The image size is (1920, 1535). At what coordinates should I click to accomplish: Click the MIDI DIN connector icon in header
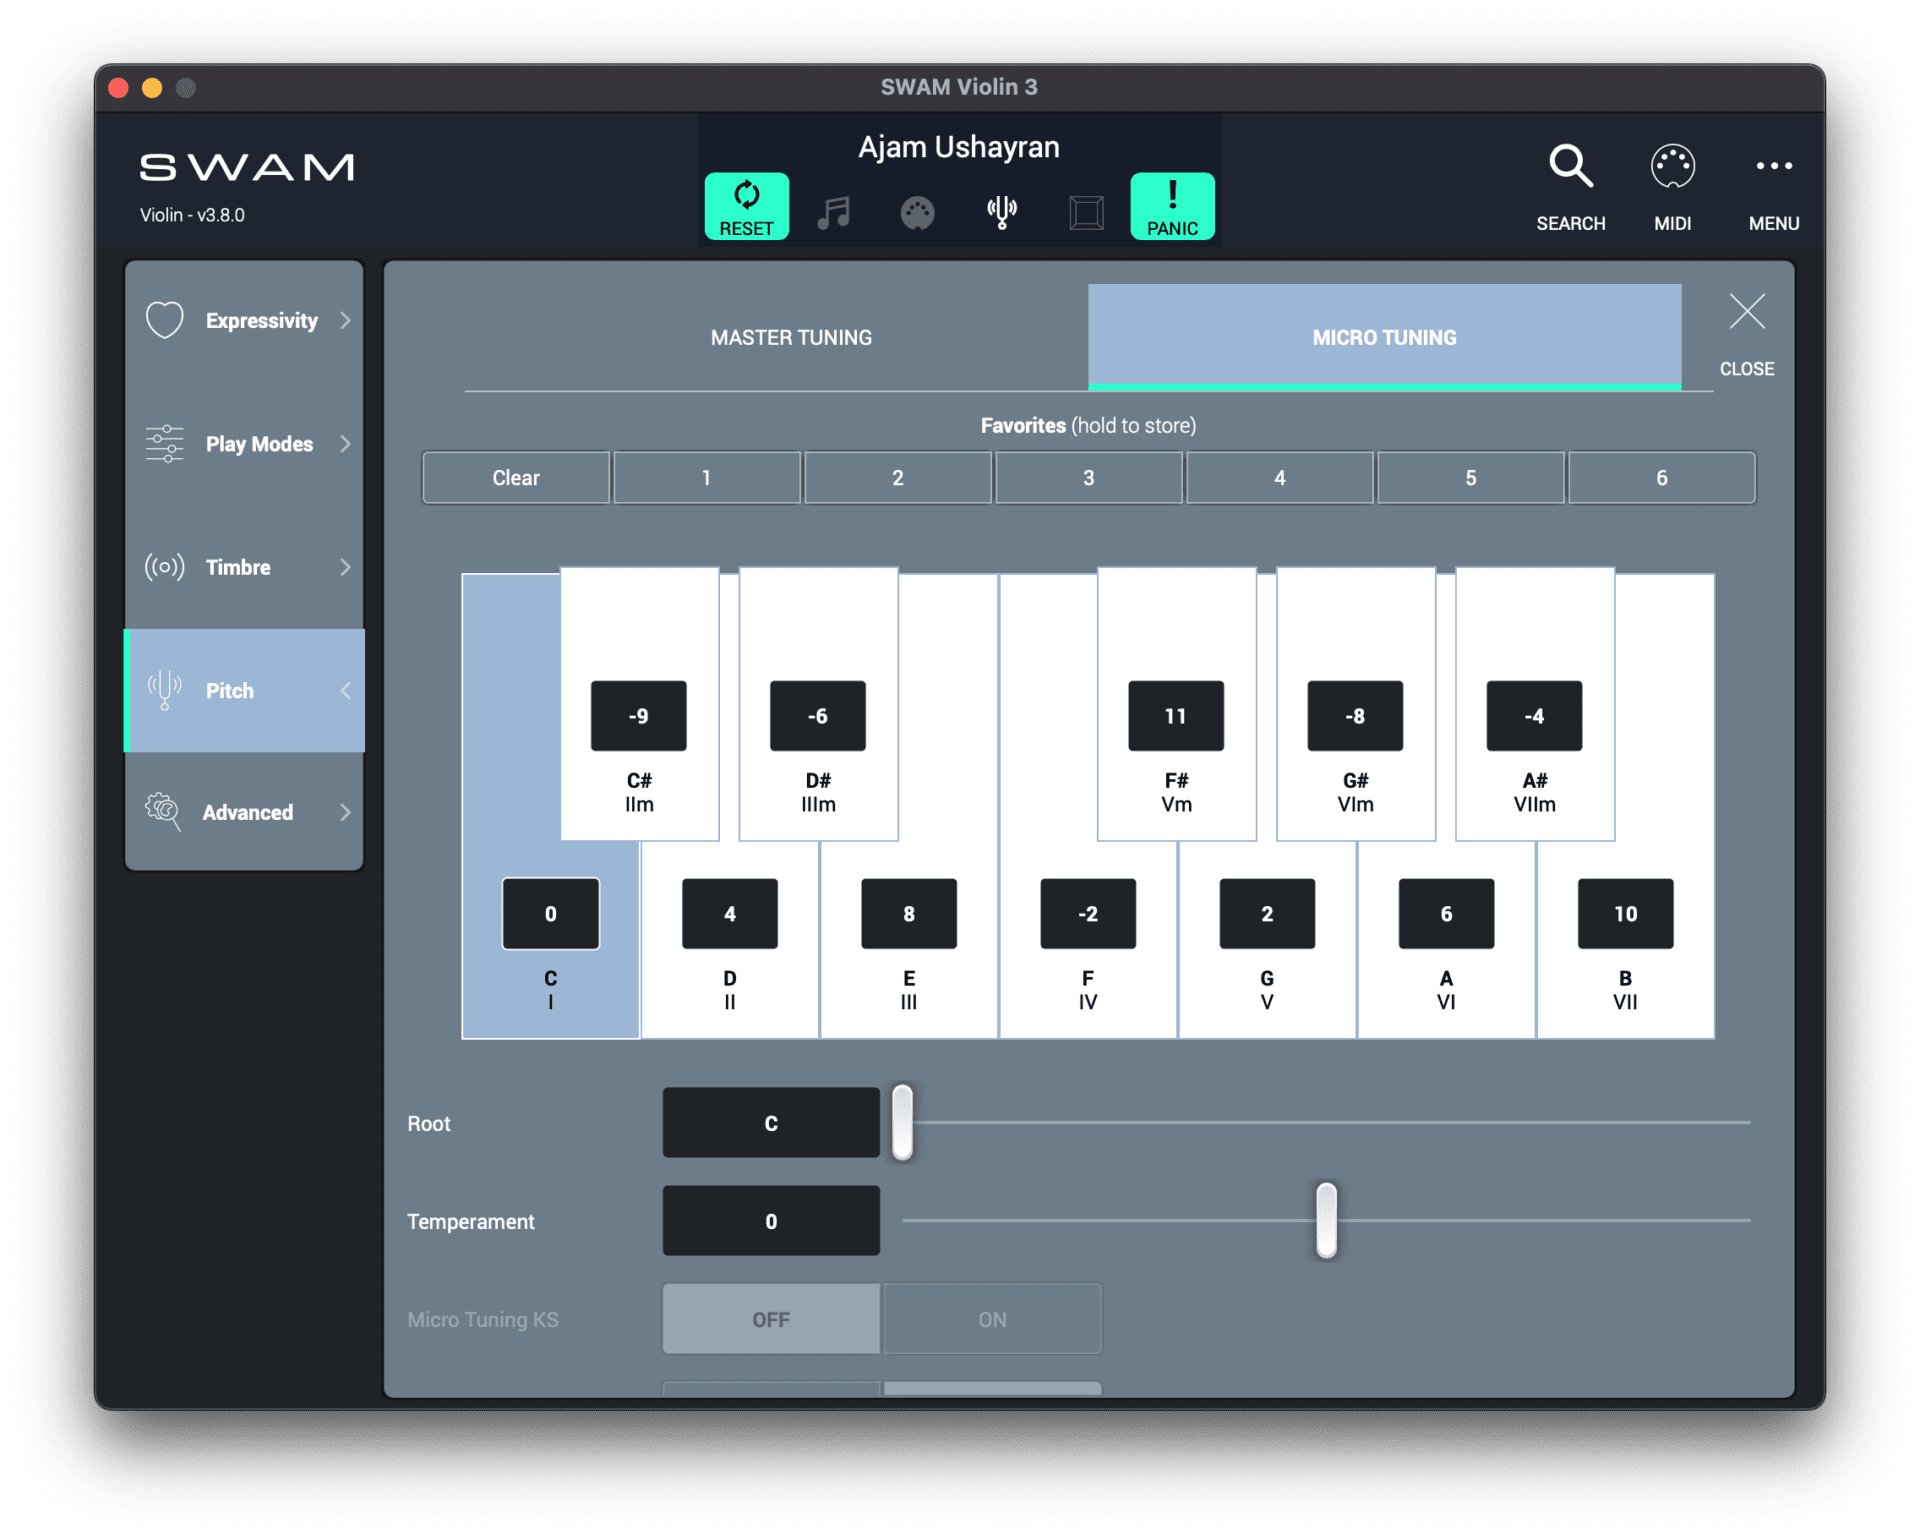pos(918,211)
